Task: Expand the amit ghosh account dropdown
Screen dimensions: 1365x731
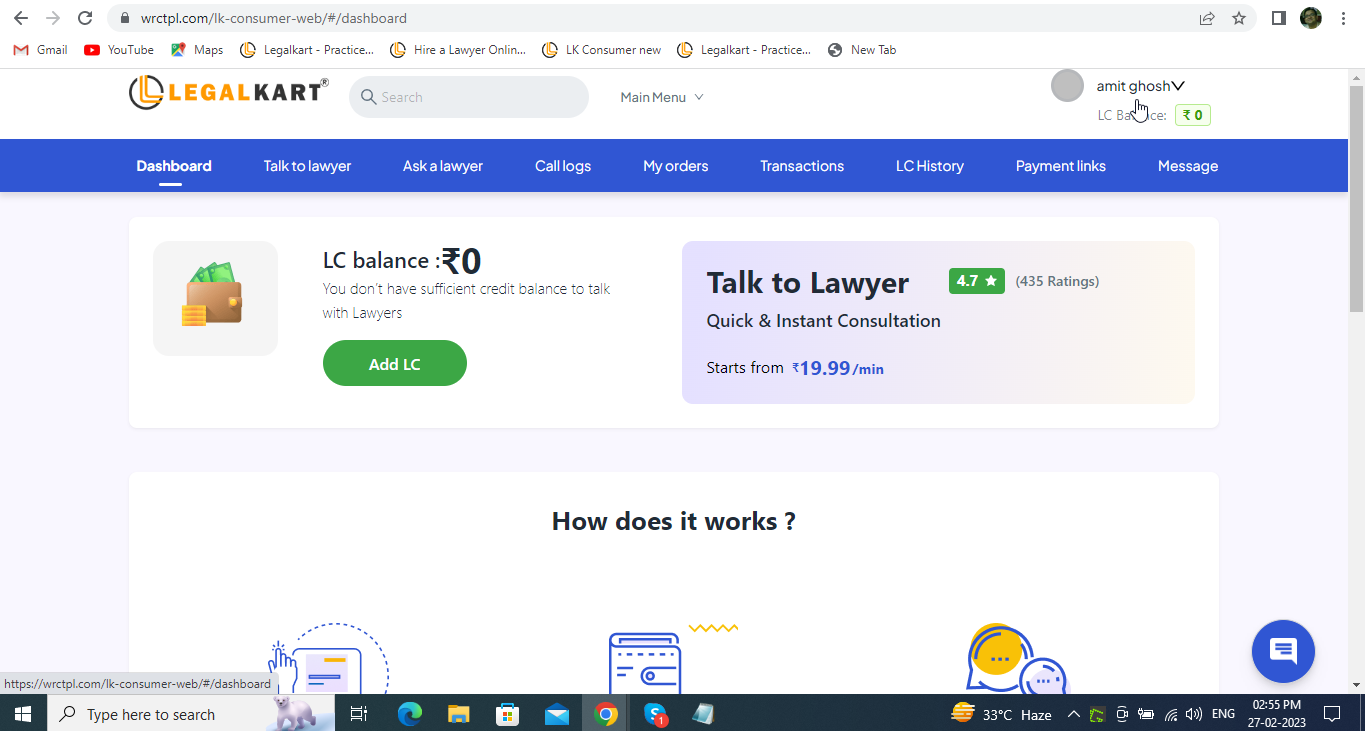Action: (x=1140, y=86)
